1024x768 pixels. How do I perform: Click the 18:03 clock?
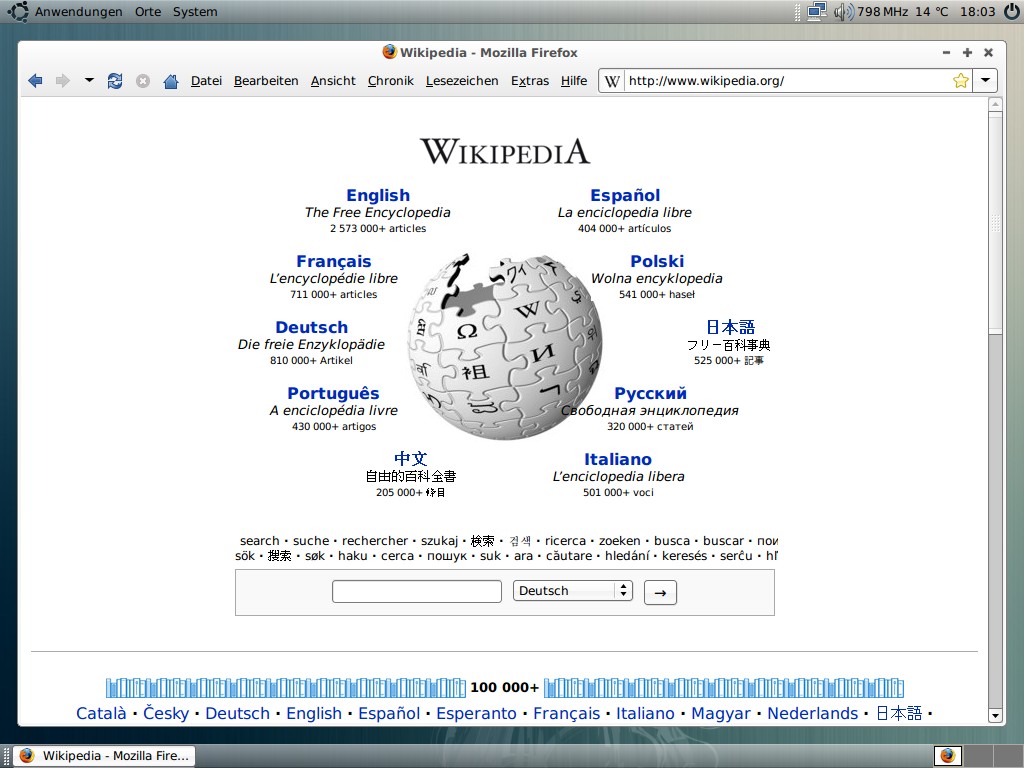click(978, 12)
